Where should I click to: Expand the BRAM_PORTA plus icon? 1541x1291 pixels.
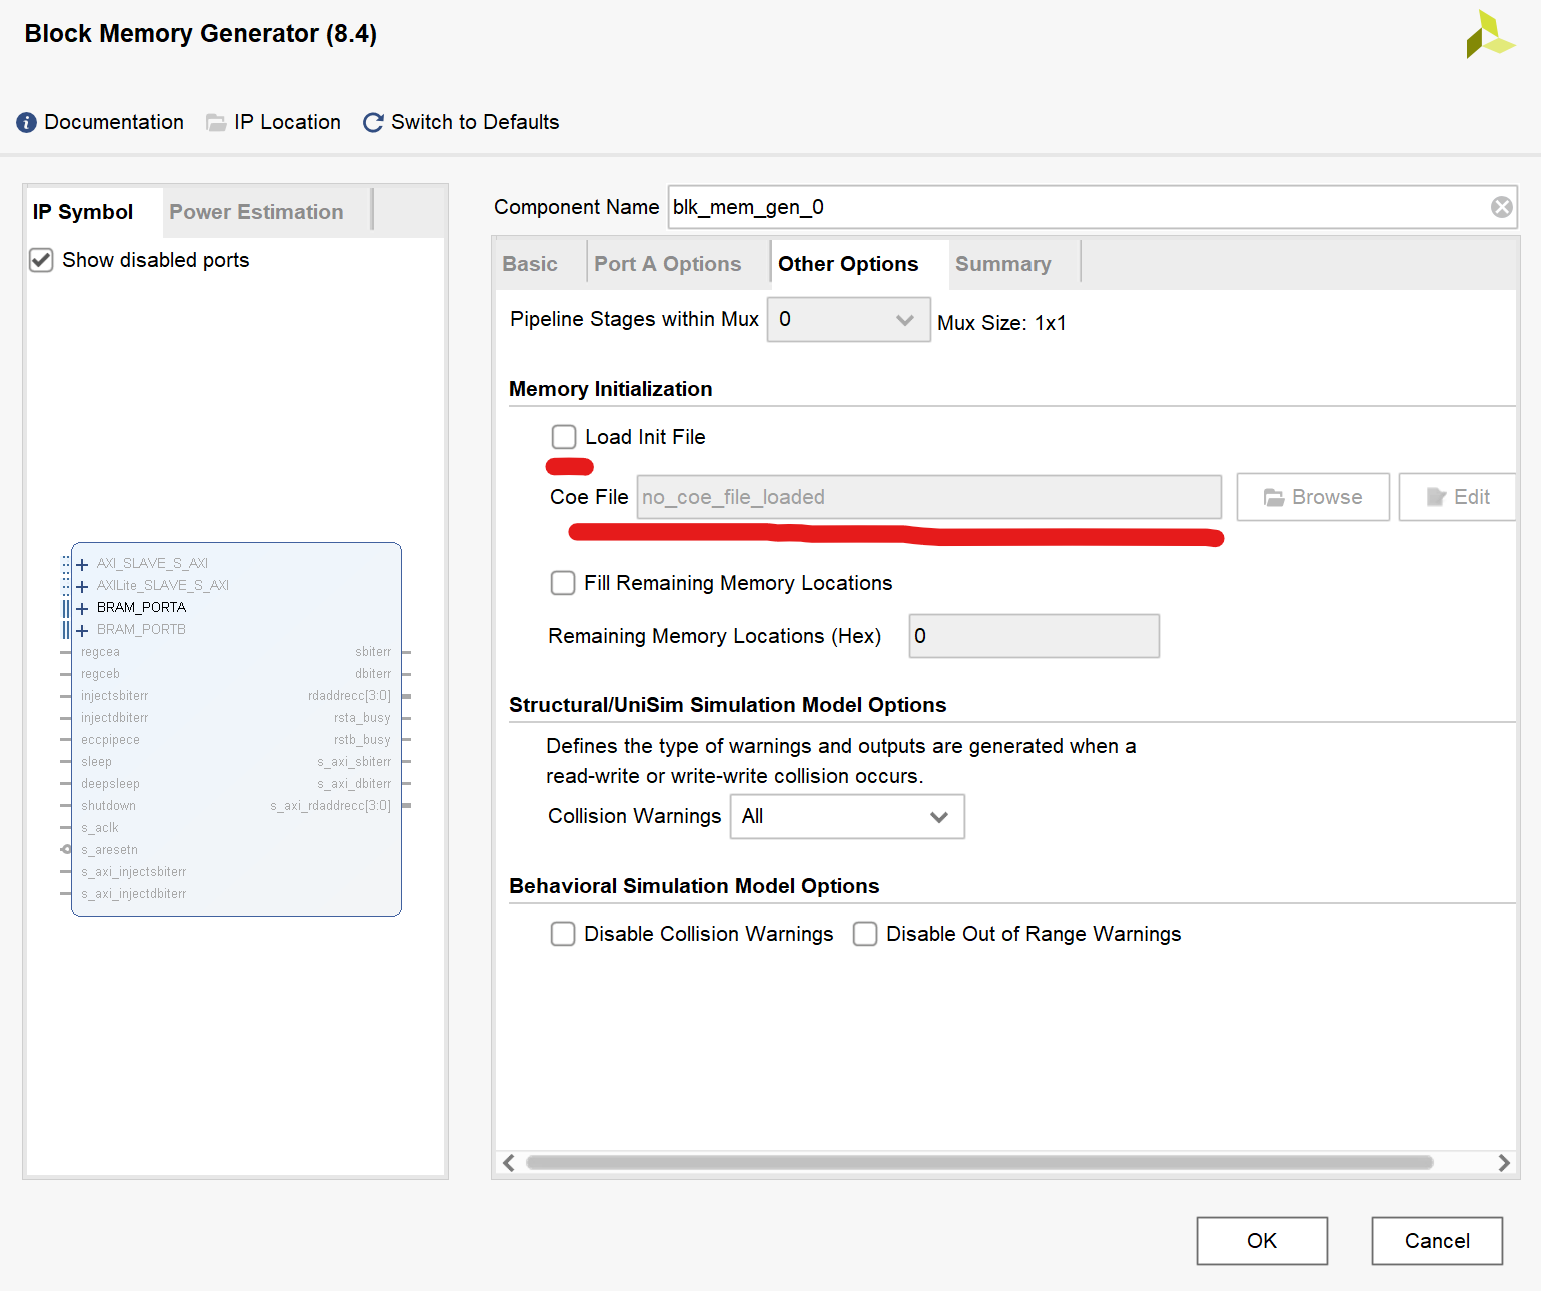(x=82, y=608)
